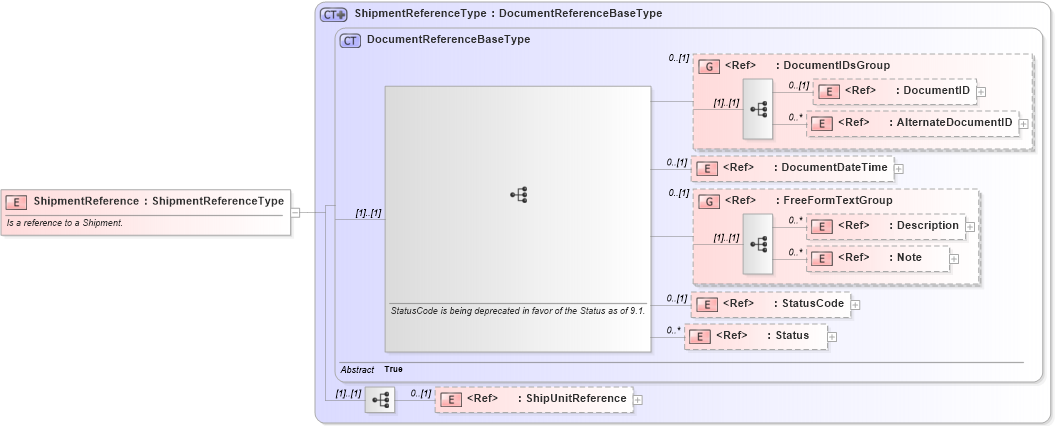Expand the Note element plus box
The width and height of the screenshot is (1055, 426).
click(x=953, y=259)
